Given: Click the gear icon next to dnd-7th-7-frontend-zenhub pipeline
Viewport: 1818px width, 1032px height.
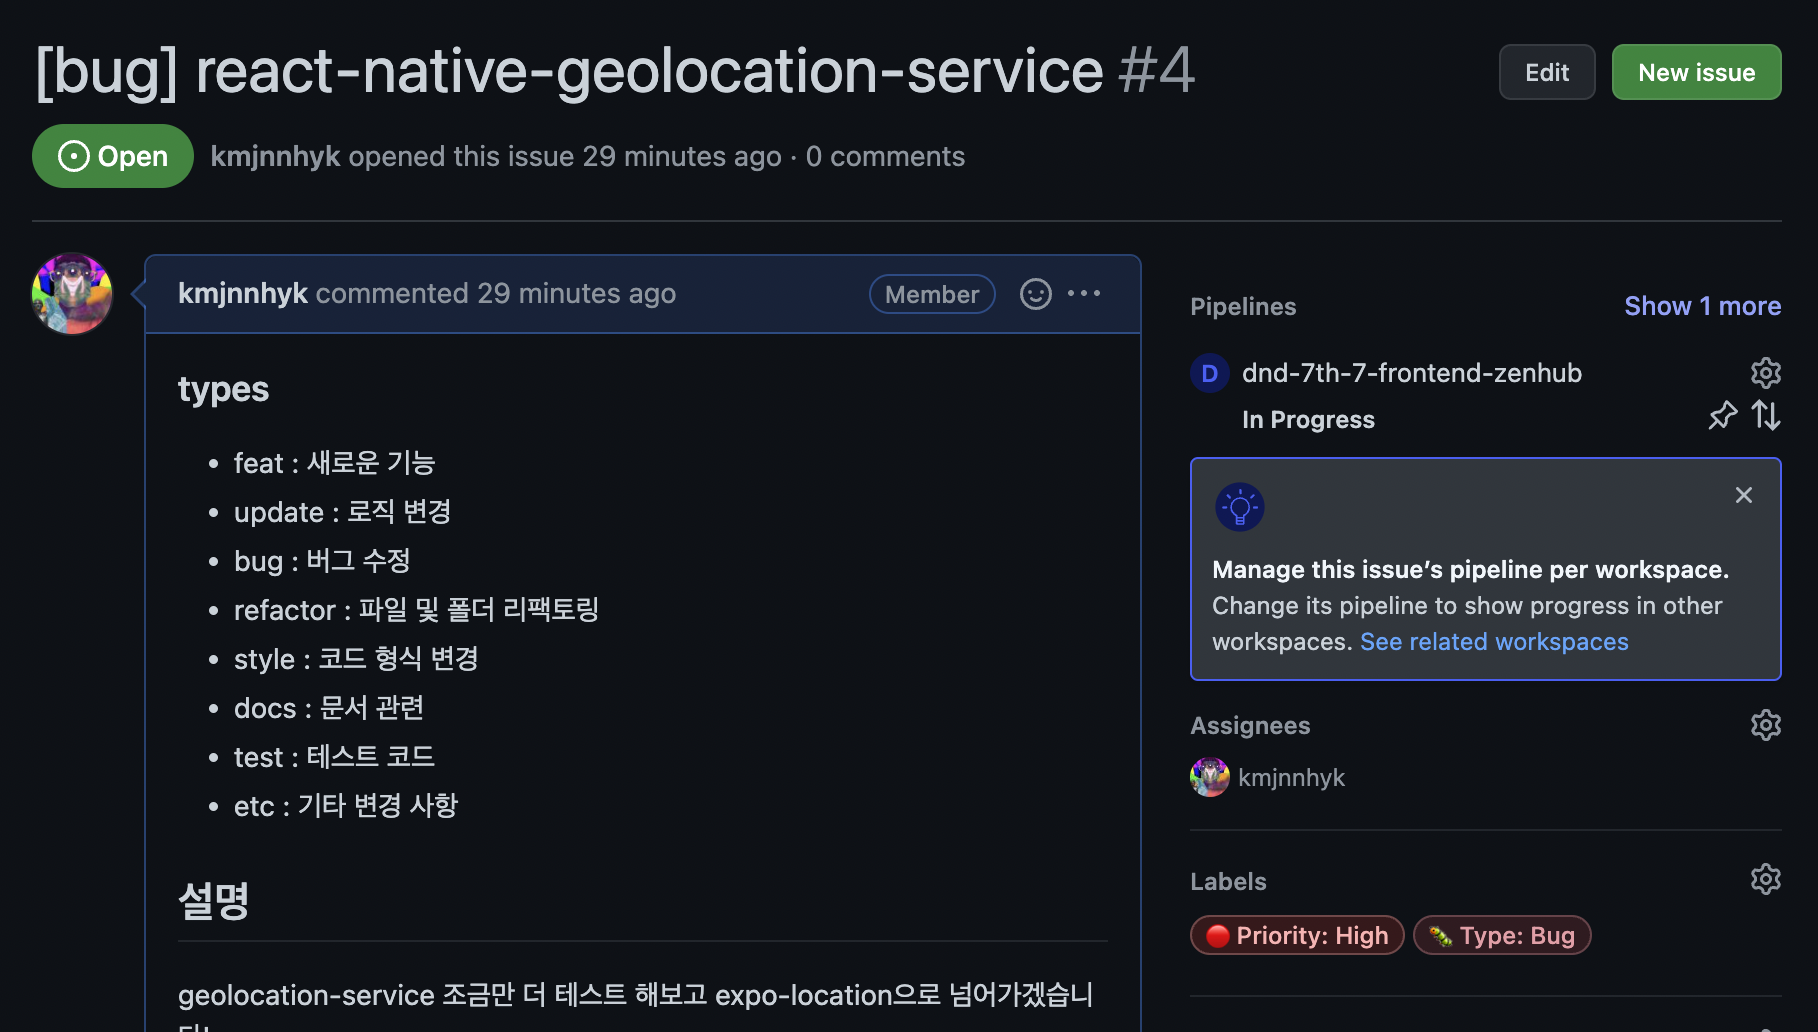Looking at the screenshot, I should pyautogui.click(x=1765, y=373).
